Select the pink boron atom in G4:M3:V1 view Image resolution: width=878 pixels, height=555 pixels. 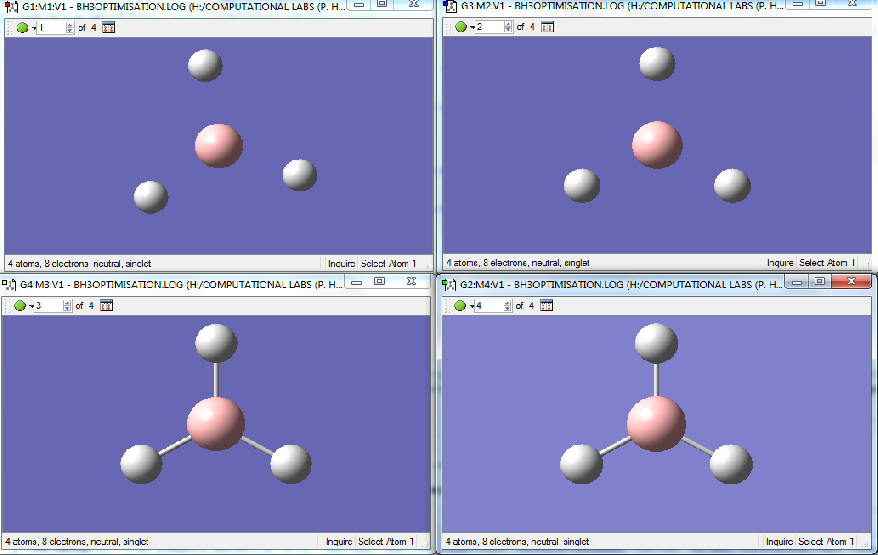(216, 423)
